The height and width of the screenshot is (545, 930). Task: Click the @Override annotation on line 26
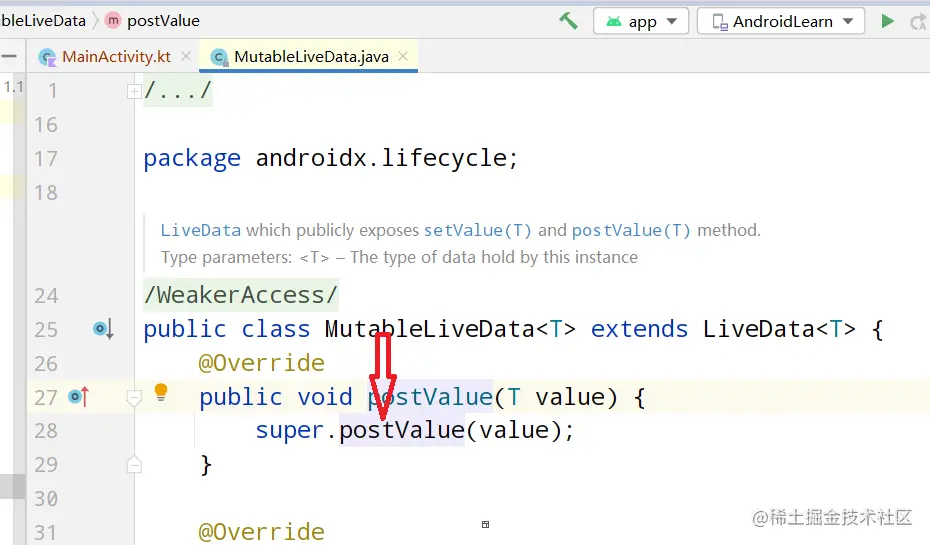coord(262,363)
